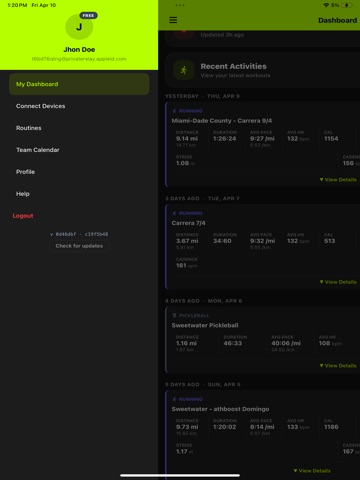This screenshot has height=480, width=360.
Task: Tap running icon on athboost Domingo activity
Action: coord(174,399)
